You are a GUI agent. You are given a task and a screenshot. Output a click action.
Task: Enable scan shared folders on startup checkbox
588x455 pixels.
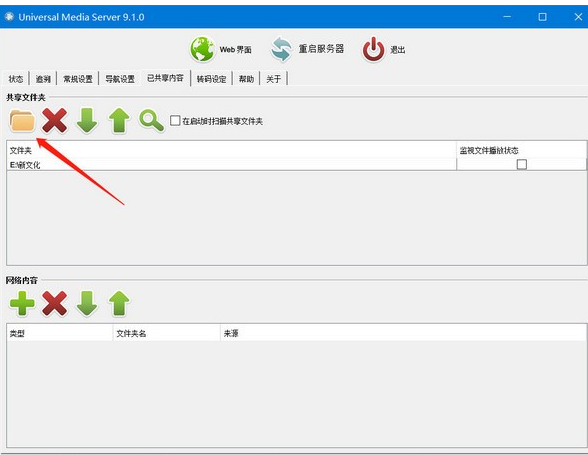[x=175, y=120]
